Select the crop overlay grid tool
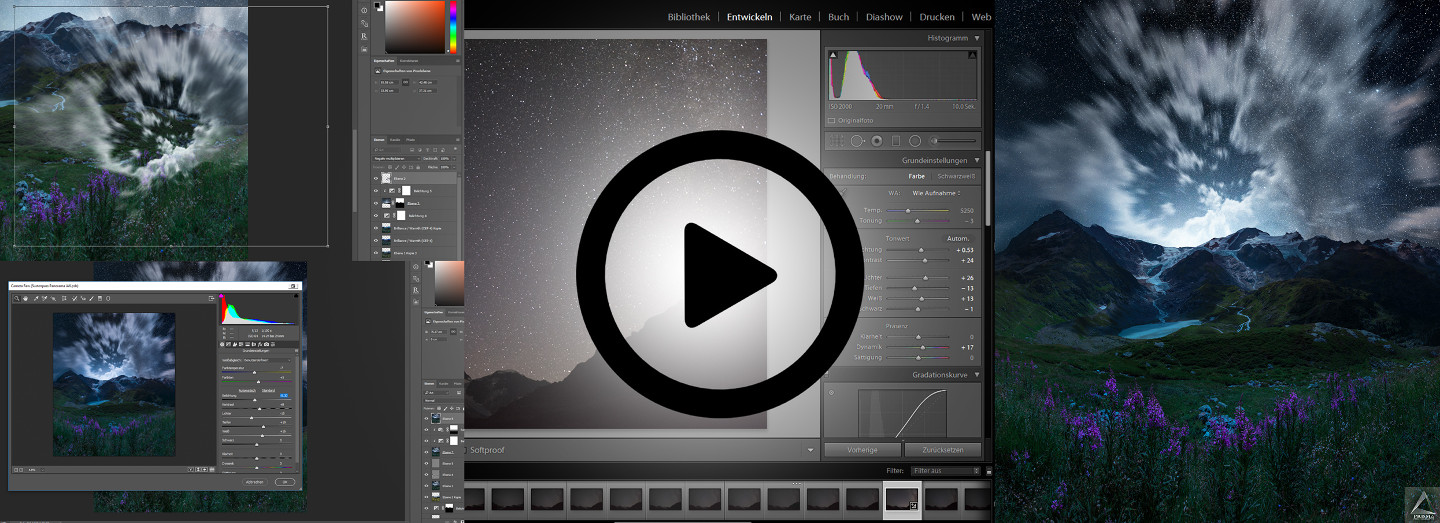 click(x=838, y=141)
